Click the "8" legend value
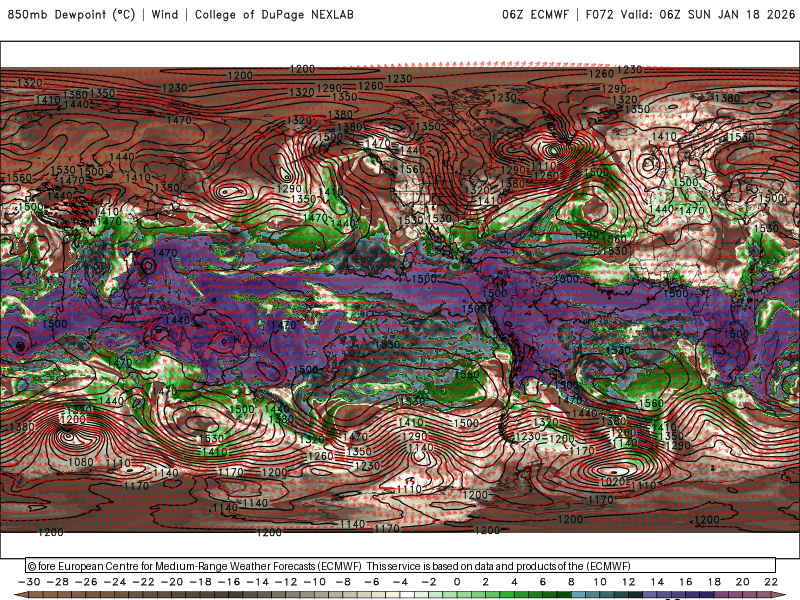The width and height of the screenshot is (800, 600). 571,582
